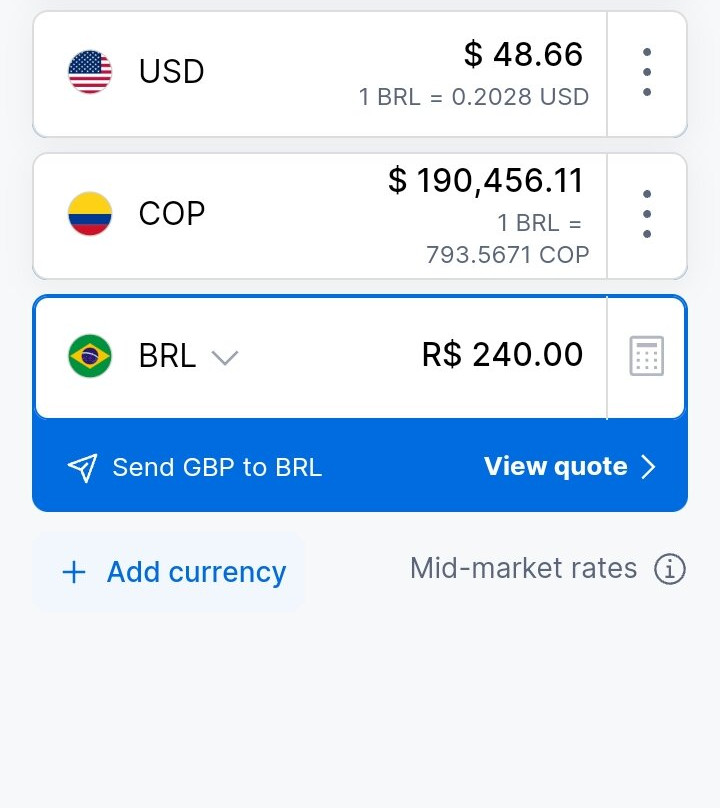Click the paper plane send icon
The image size is (720, 808).
(x=82, y=467)
